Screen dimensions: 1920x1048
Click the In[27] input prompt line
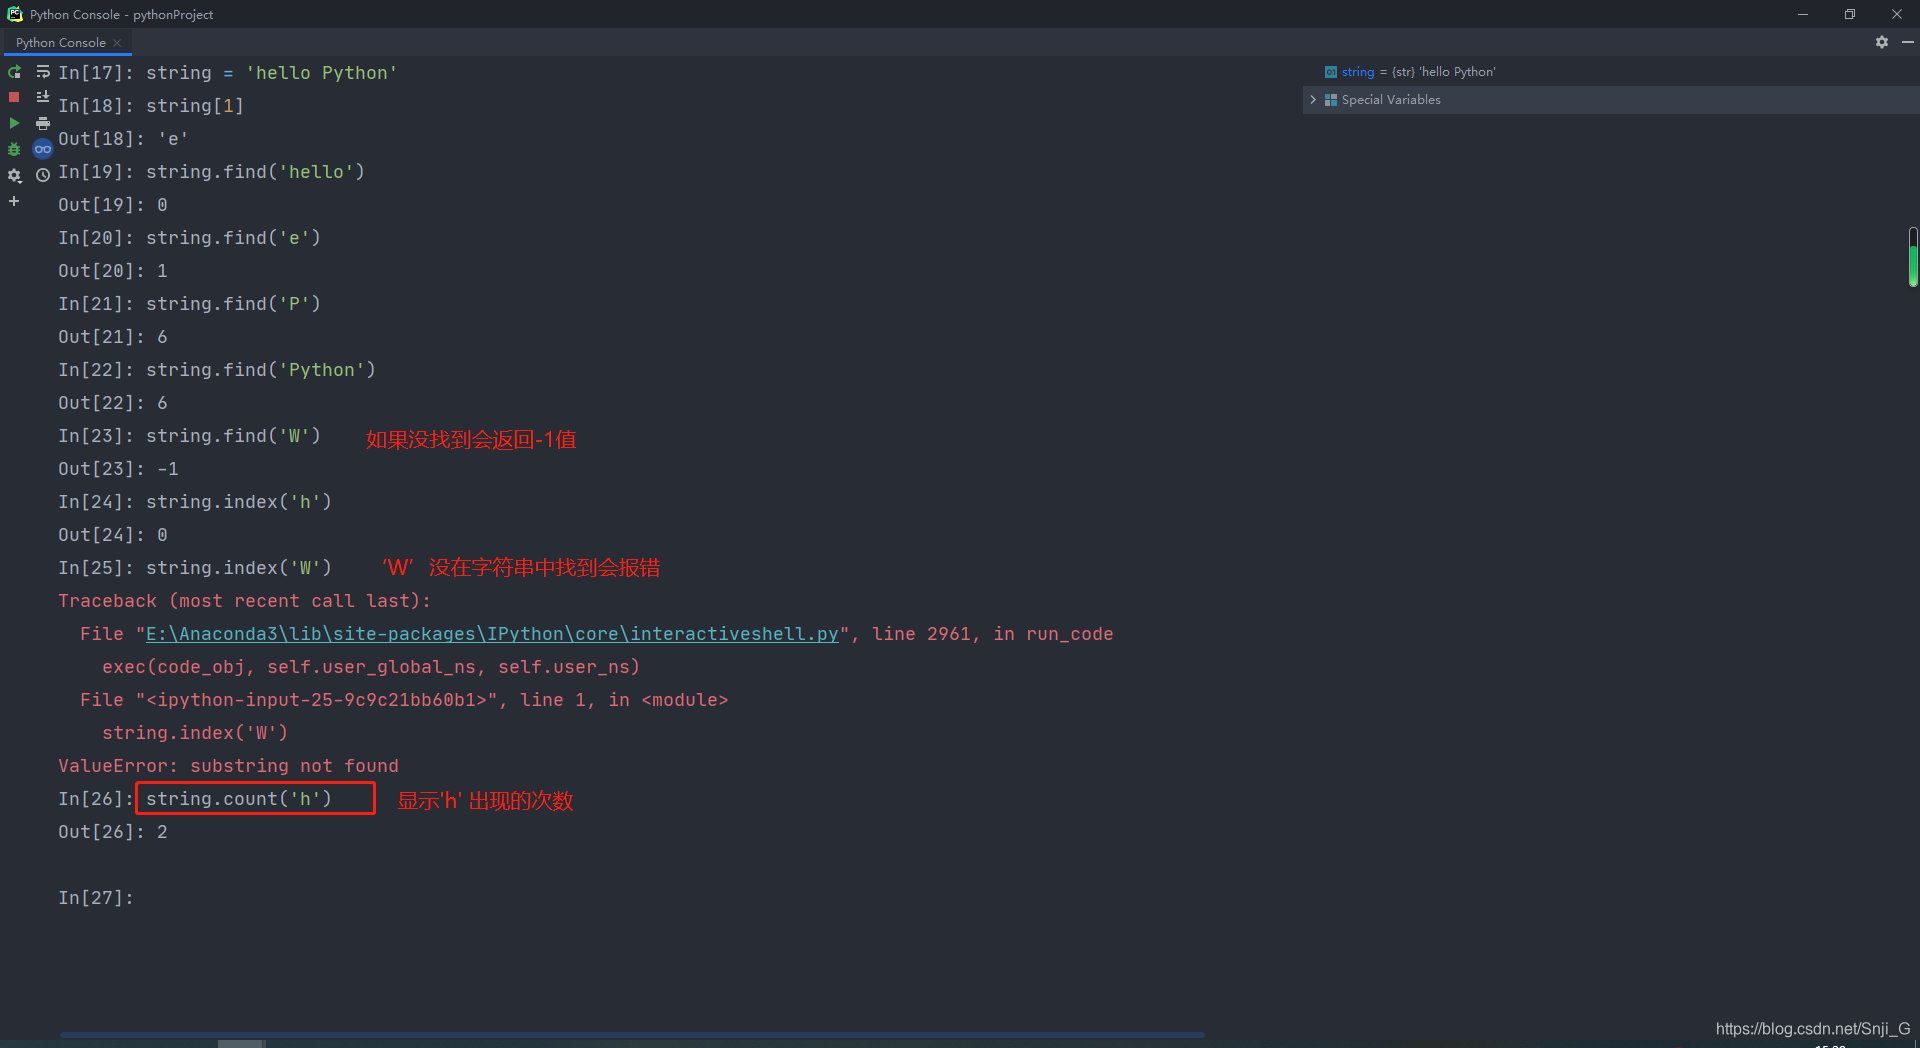(96, 898)
